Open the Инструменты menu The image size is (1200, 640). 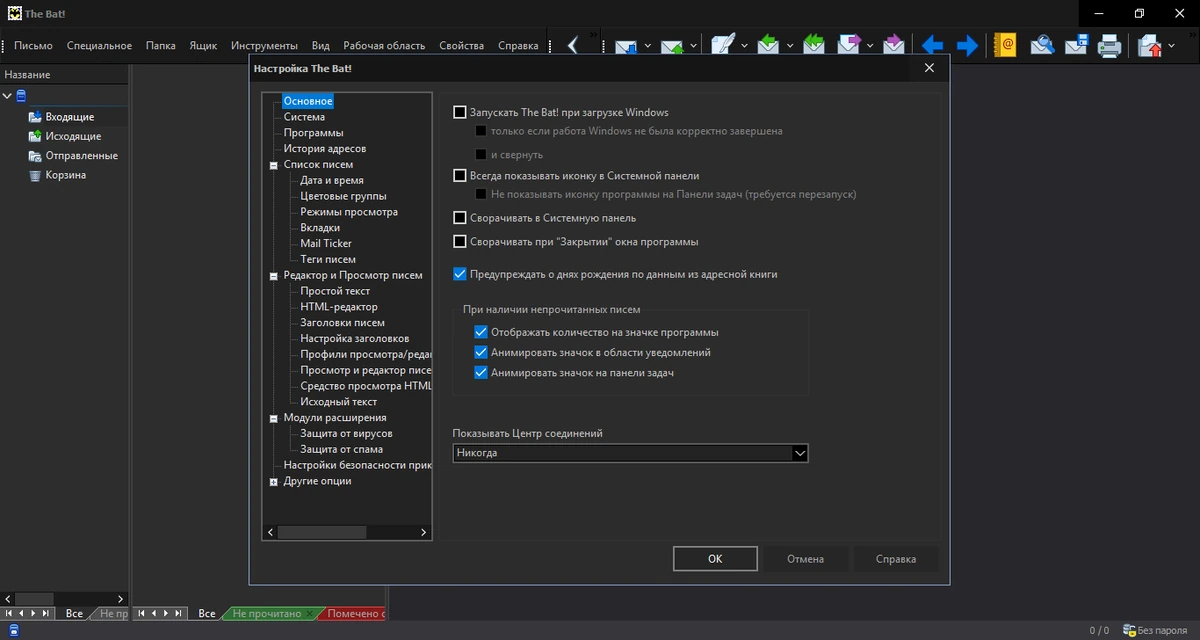(x=264, y=45)
